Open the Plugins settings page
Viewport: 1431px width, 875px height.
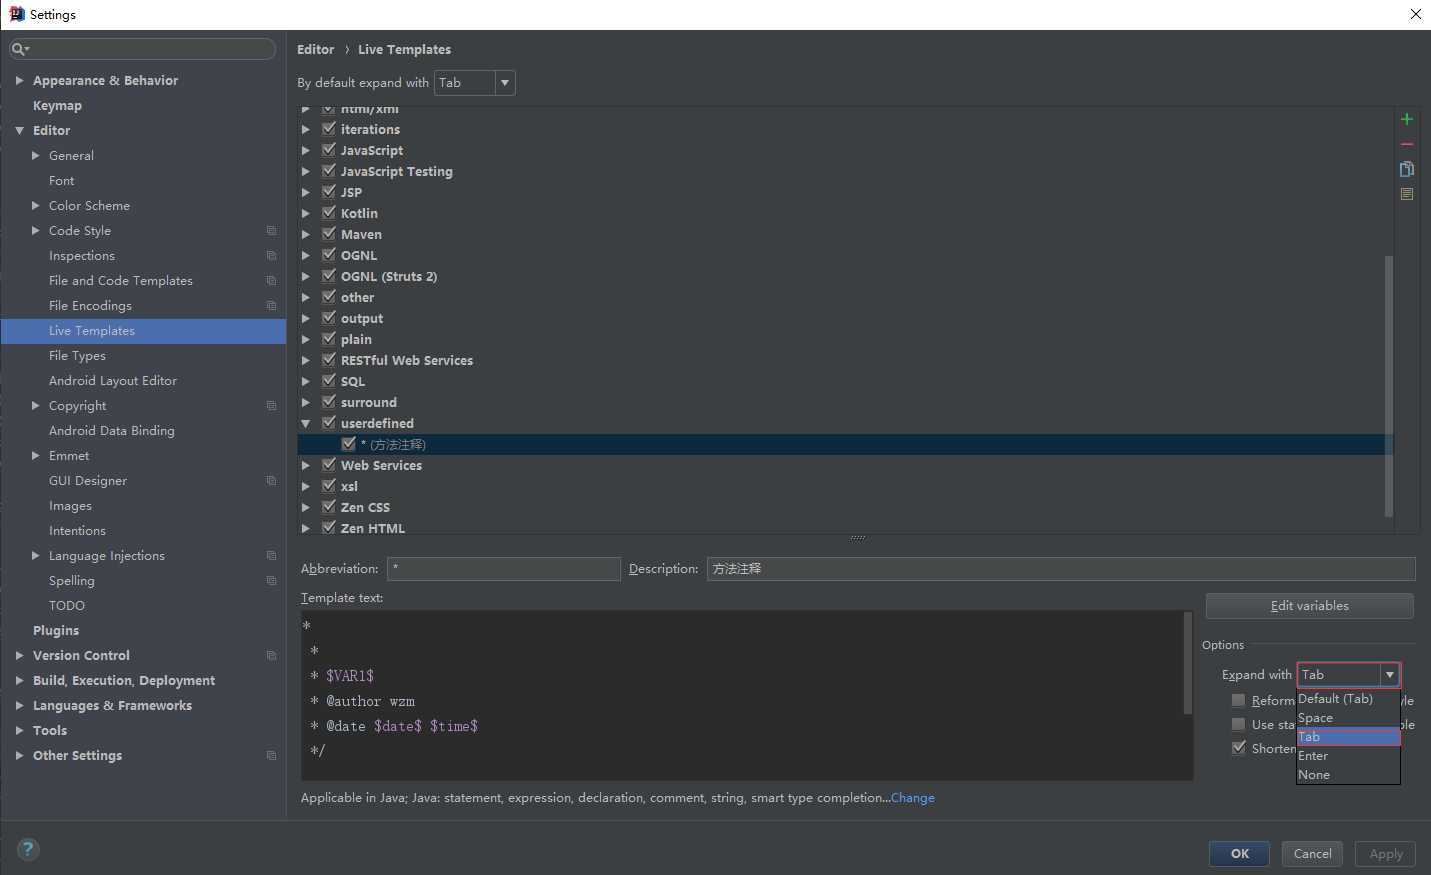point(56,631)
